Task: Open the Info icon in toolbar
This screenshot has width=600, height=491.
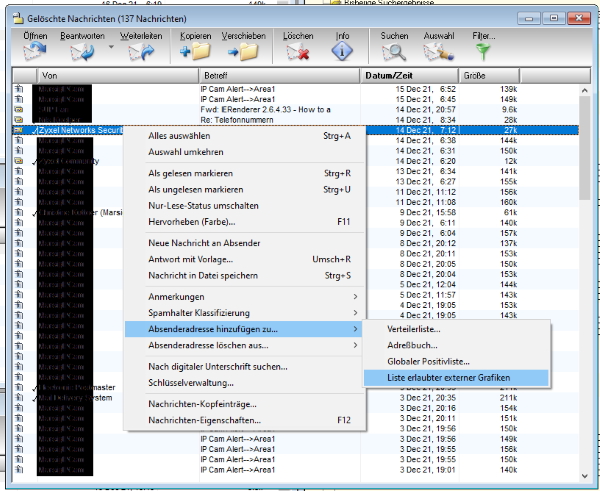Action: [343, 52]
